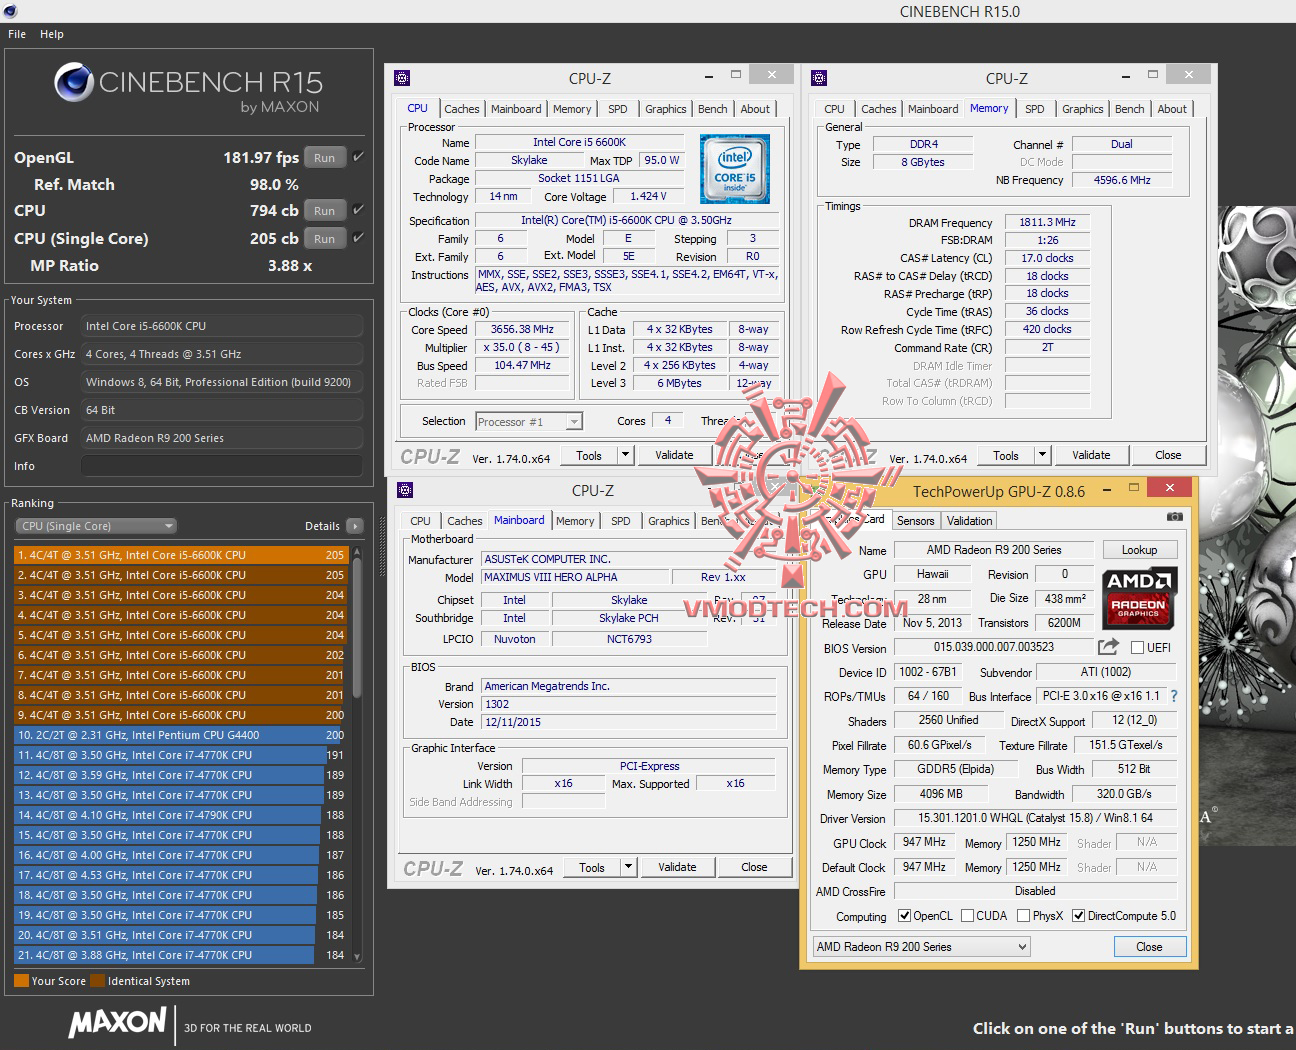Image resolution: width=1296 pixels, height=1050 pixels.
Task: Close the CPU-Z Mainboard window with its Close button
Action: pyautogui.click(x=754, y=867)
